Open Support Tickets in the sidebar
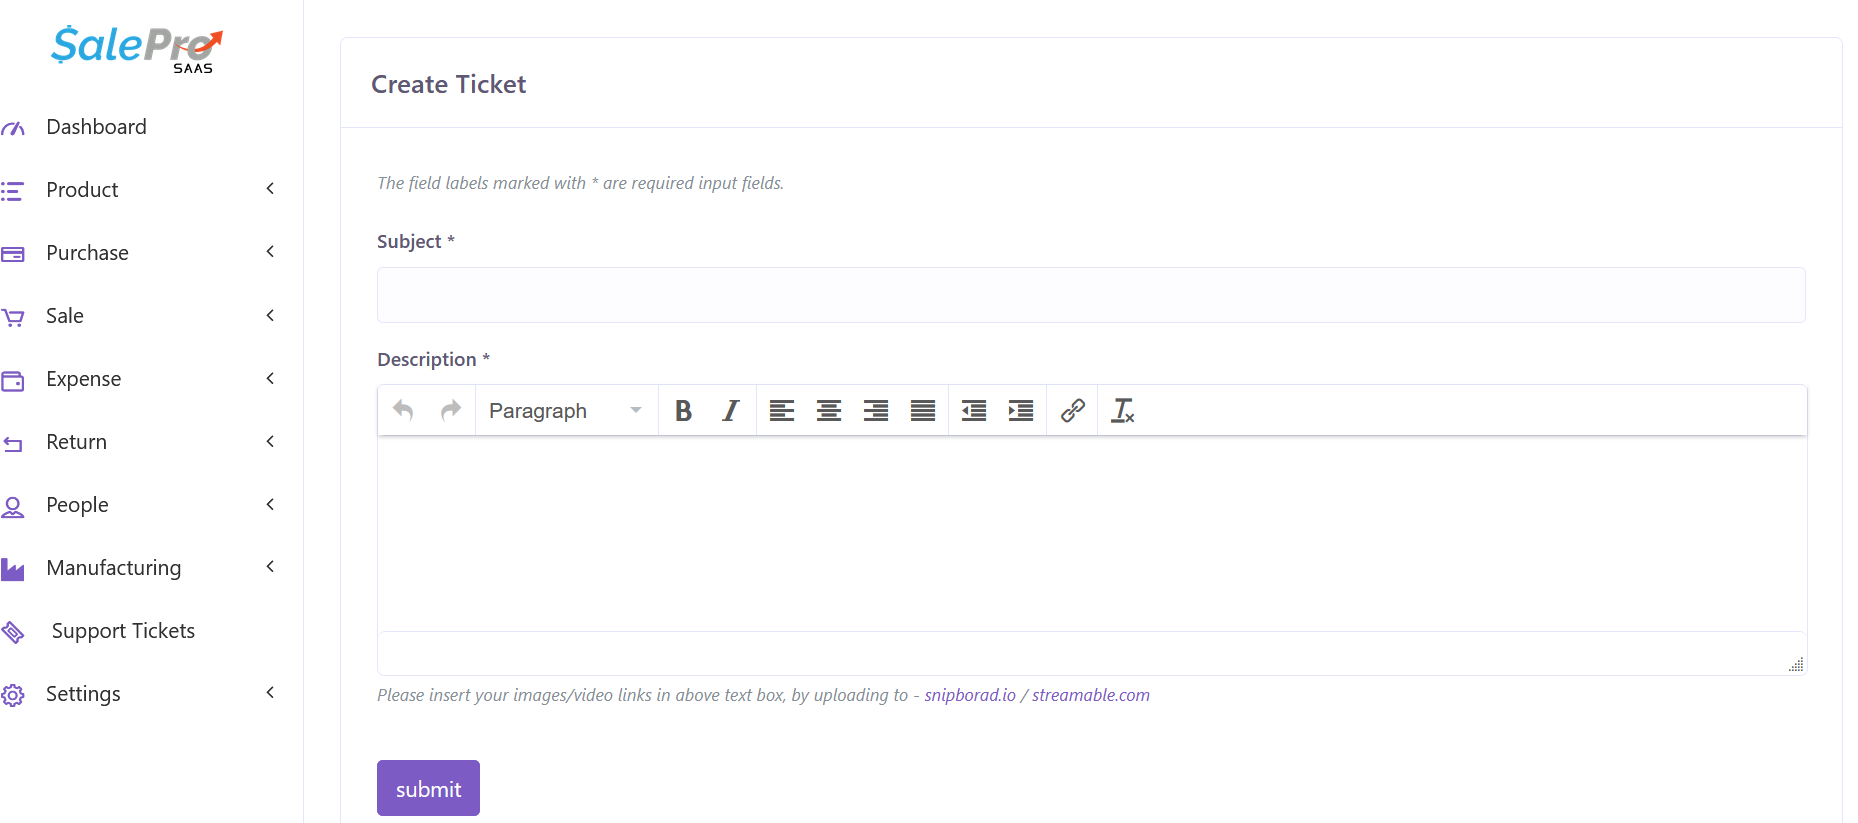 click(123, 631)
